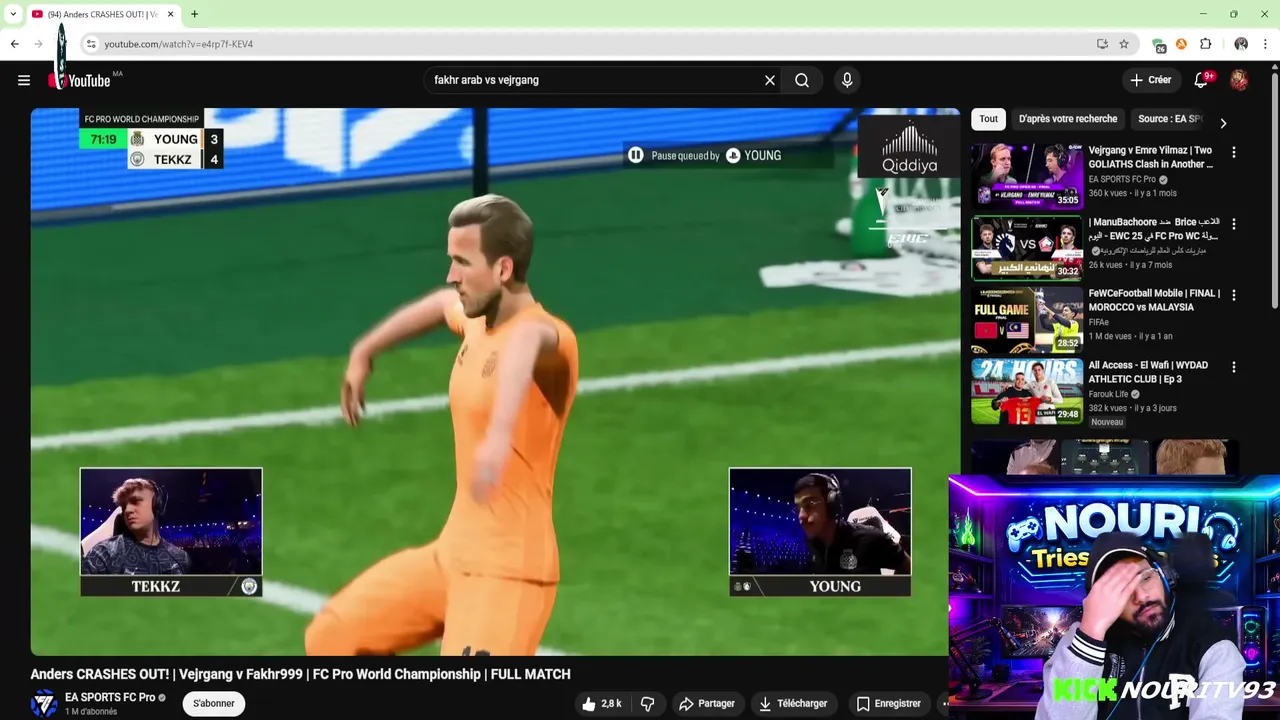Open the YouTube guide hamburger menu
The width and height of the screenshot is (1280, 720).
coord(24,80)
